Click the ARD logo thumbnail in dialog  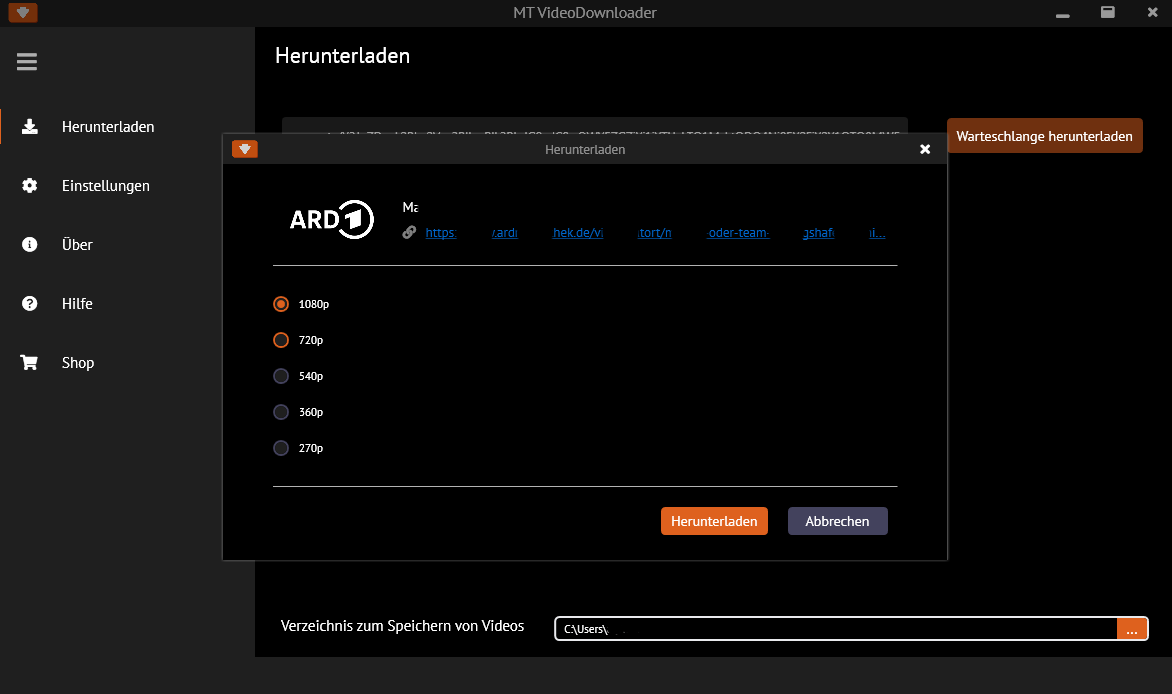[x=331, y=219]
